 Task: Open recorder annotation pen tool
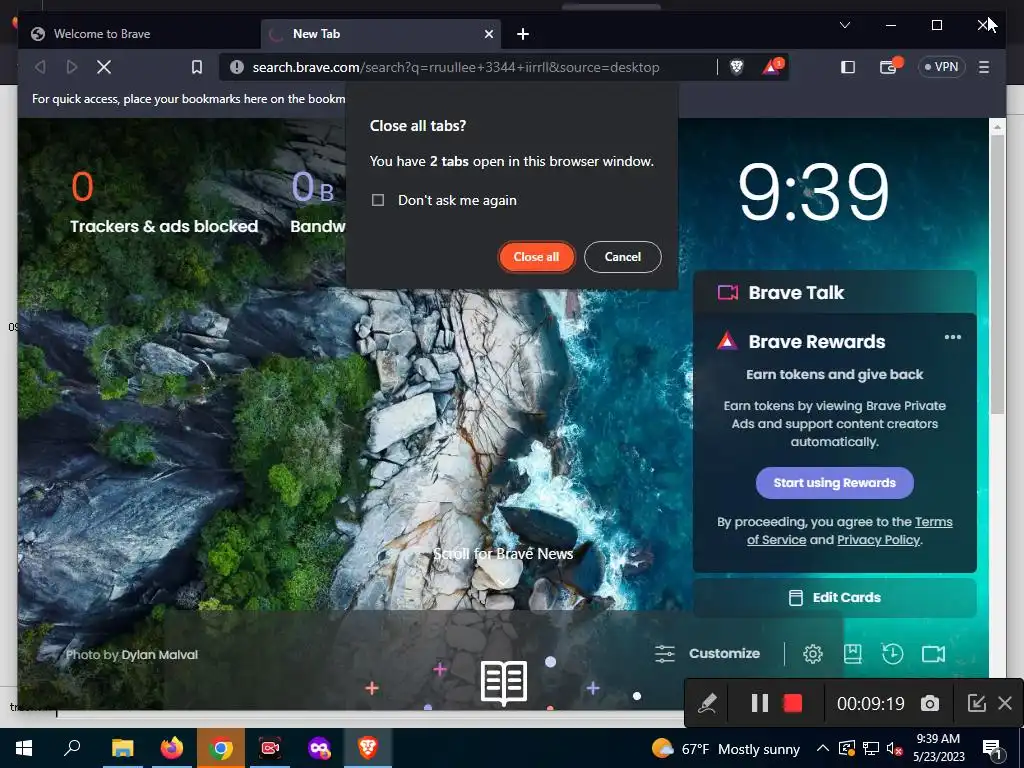[x=707, y=703]
